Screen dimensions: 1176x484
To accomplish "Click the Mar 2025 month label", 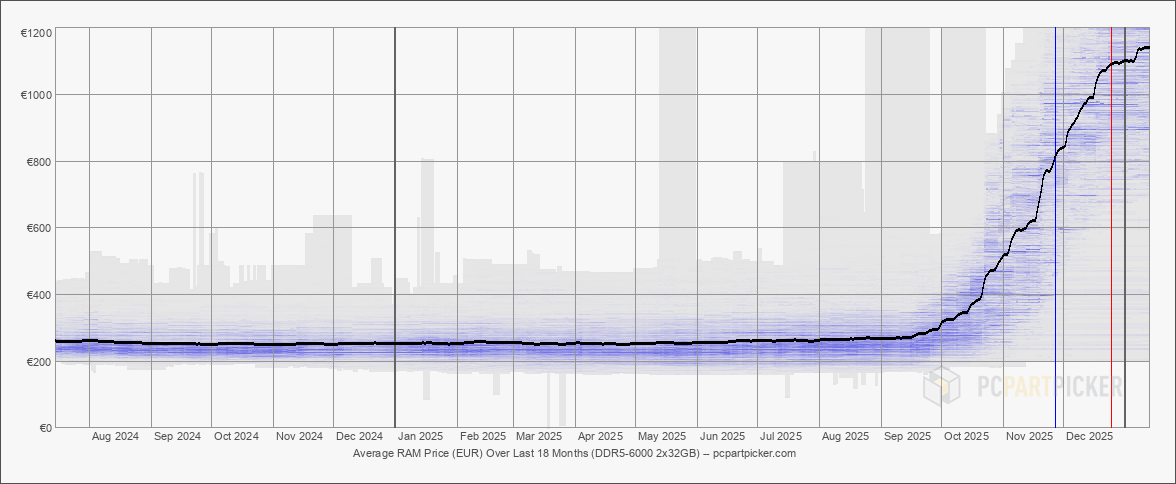I will [x=539, y=437].
